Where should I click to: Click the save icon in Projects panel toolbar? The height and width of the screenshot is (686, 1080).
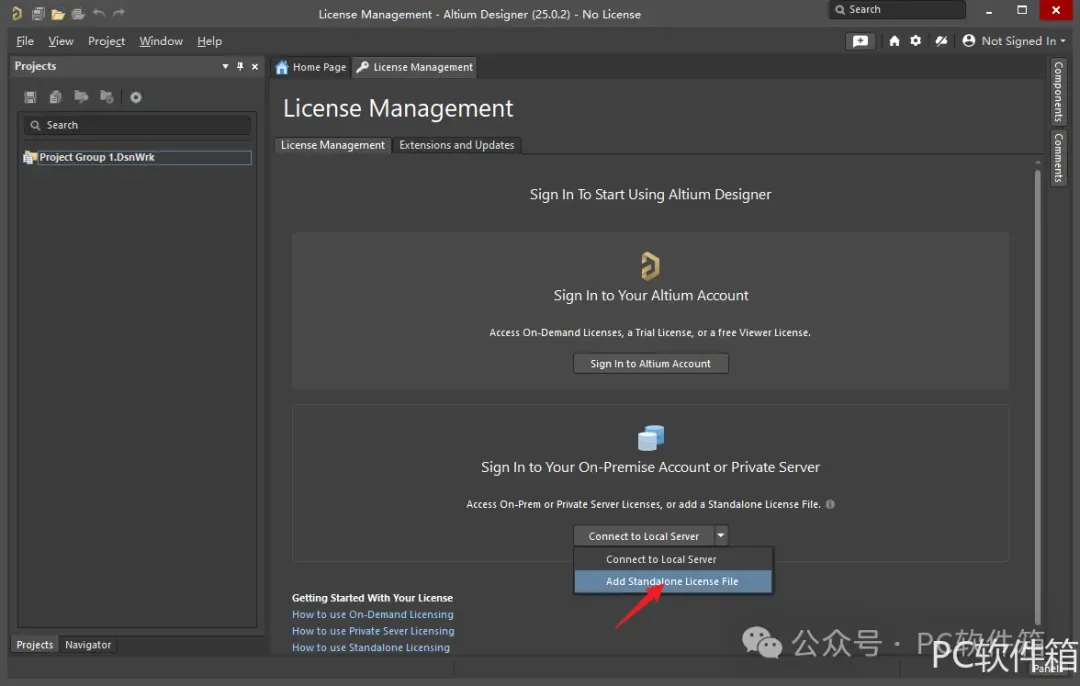tap(30, 97)
